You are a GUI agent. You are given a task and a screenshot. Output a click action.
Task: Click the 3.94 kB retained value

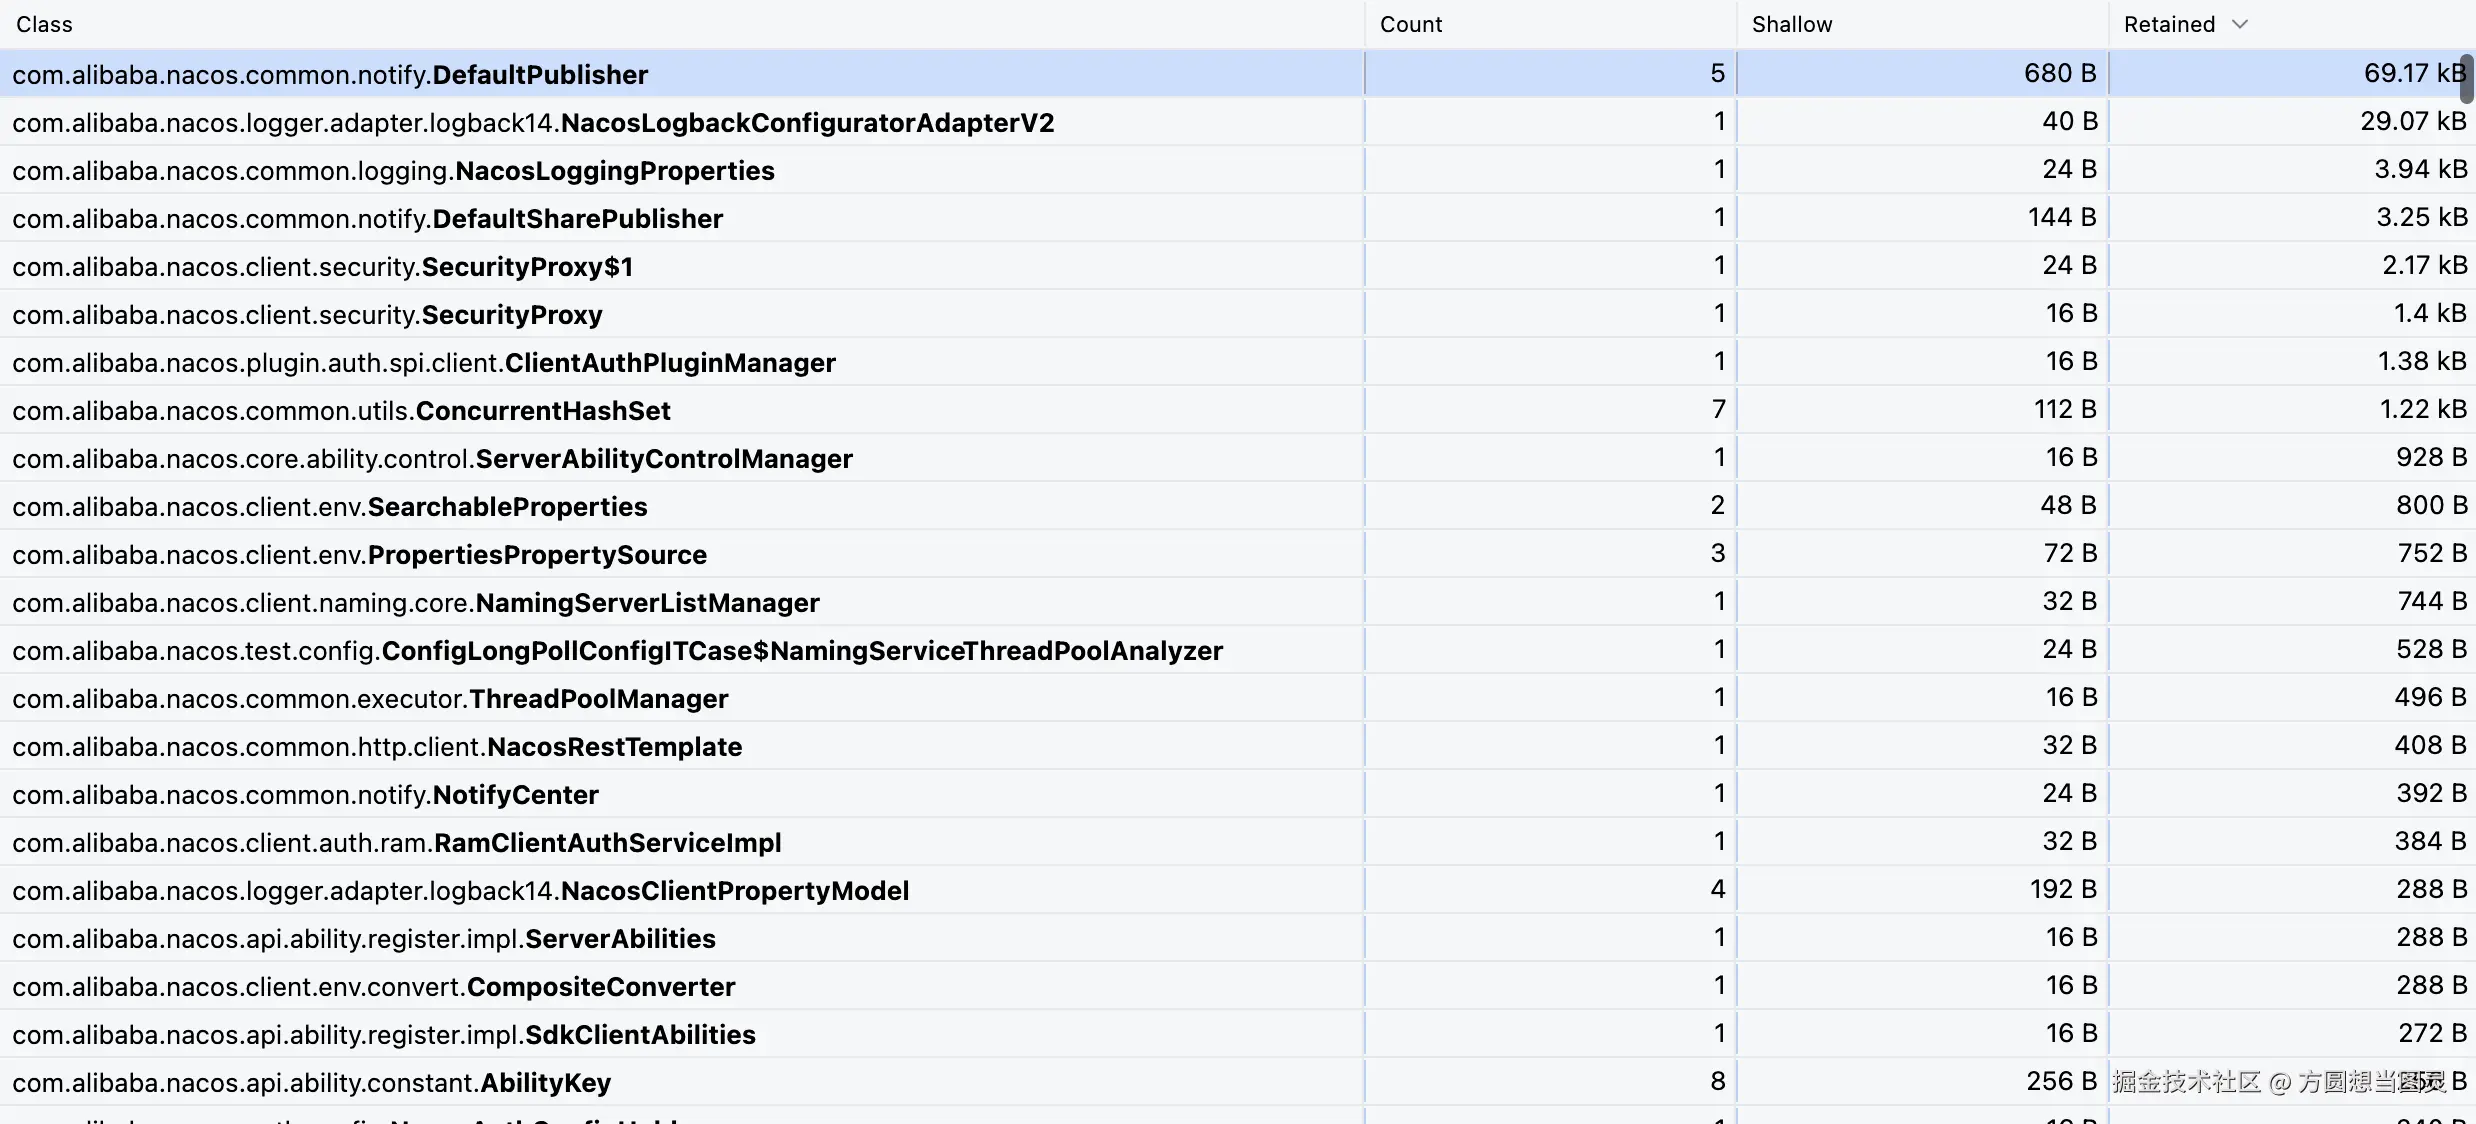[x=2420, y=169]
